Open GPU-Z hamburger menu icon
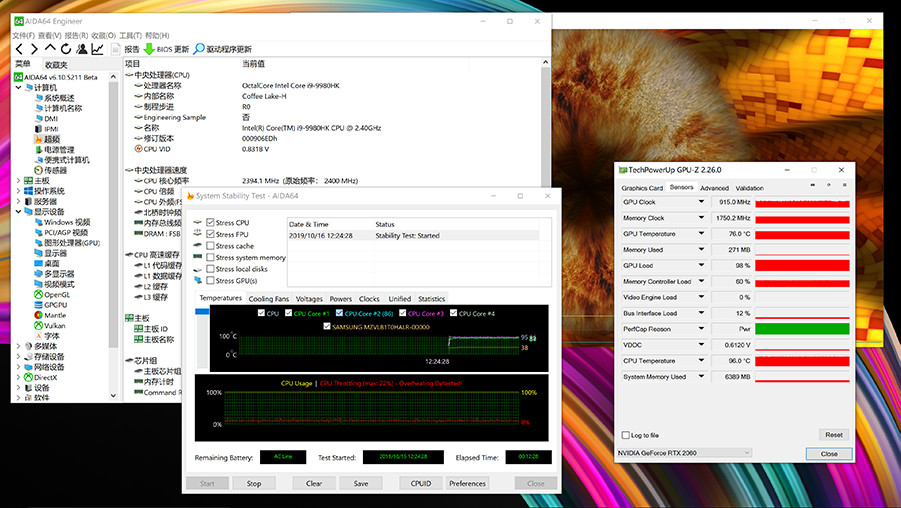 (x=844, y=185)
